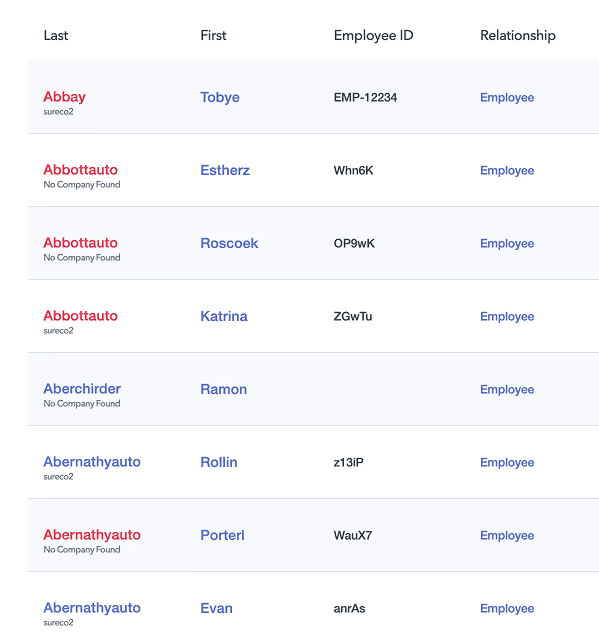Image resolution: width=599 pixels, height=643 pixels.
Task: Sort by the Last column header
Action: tap(56, 35)
